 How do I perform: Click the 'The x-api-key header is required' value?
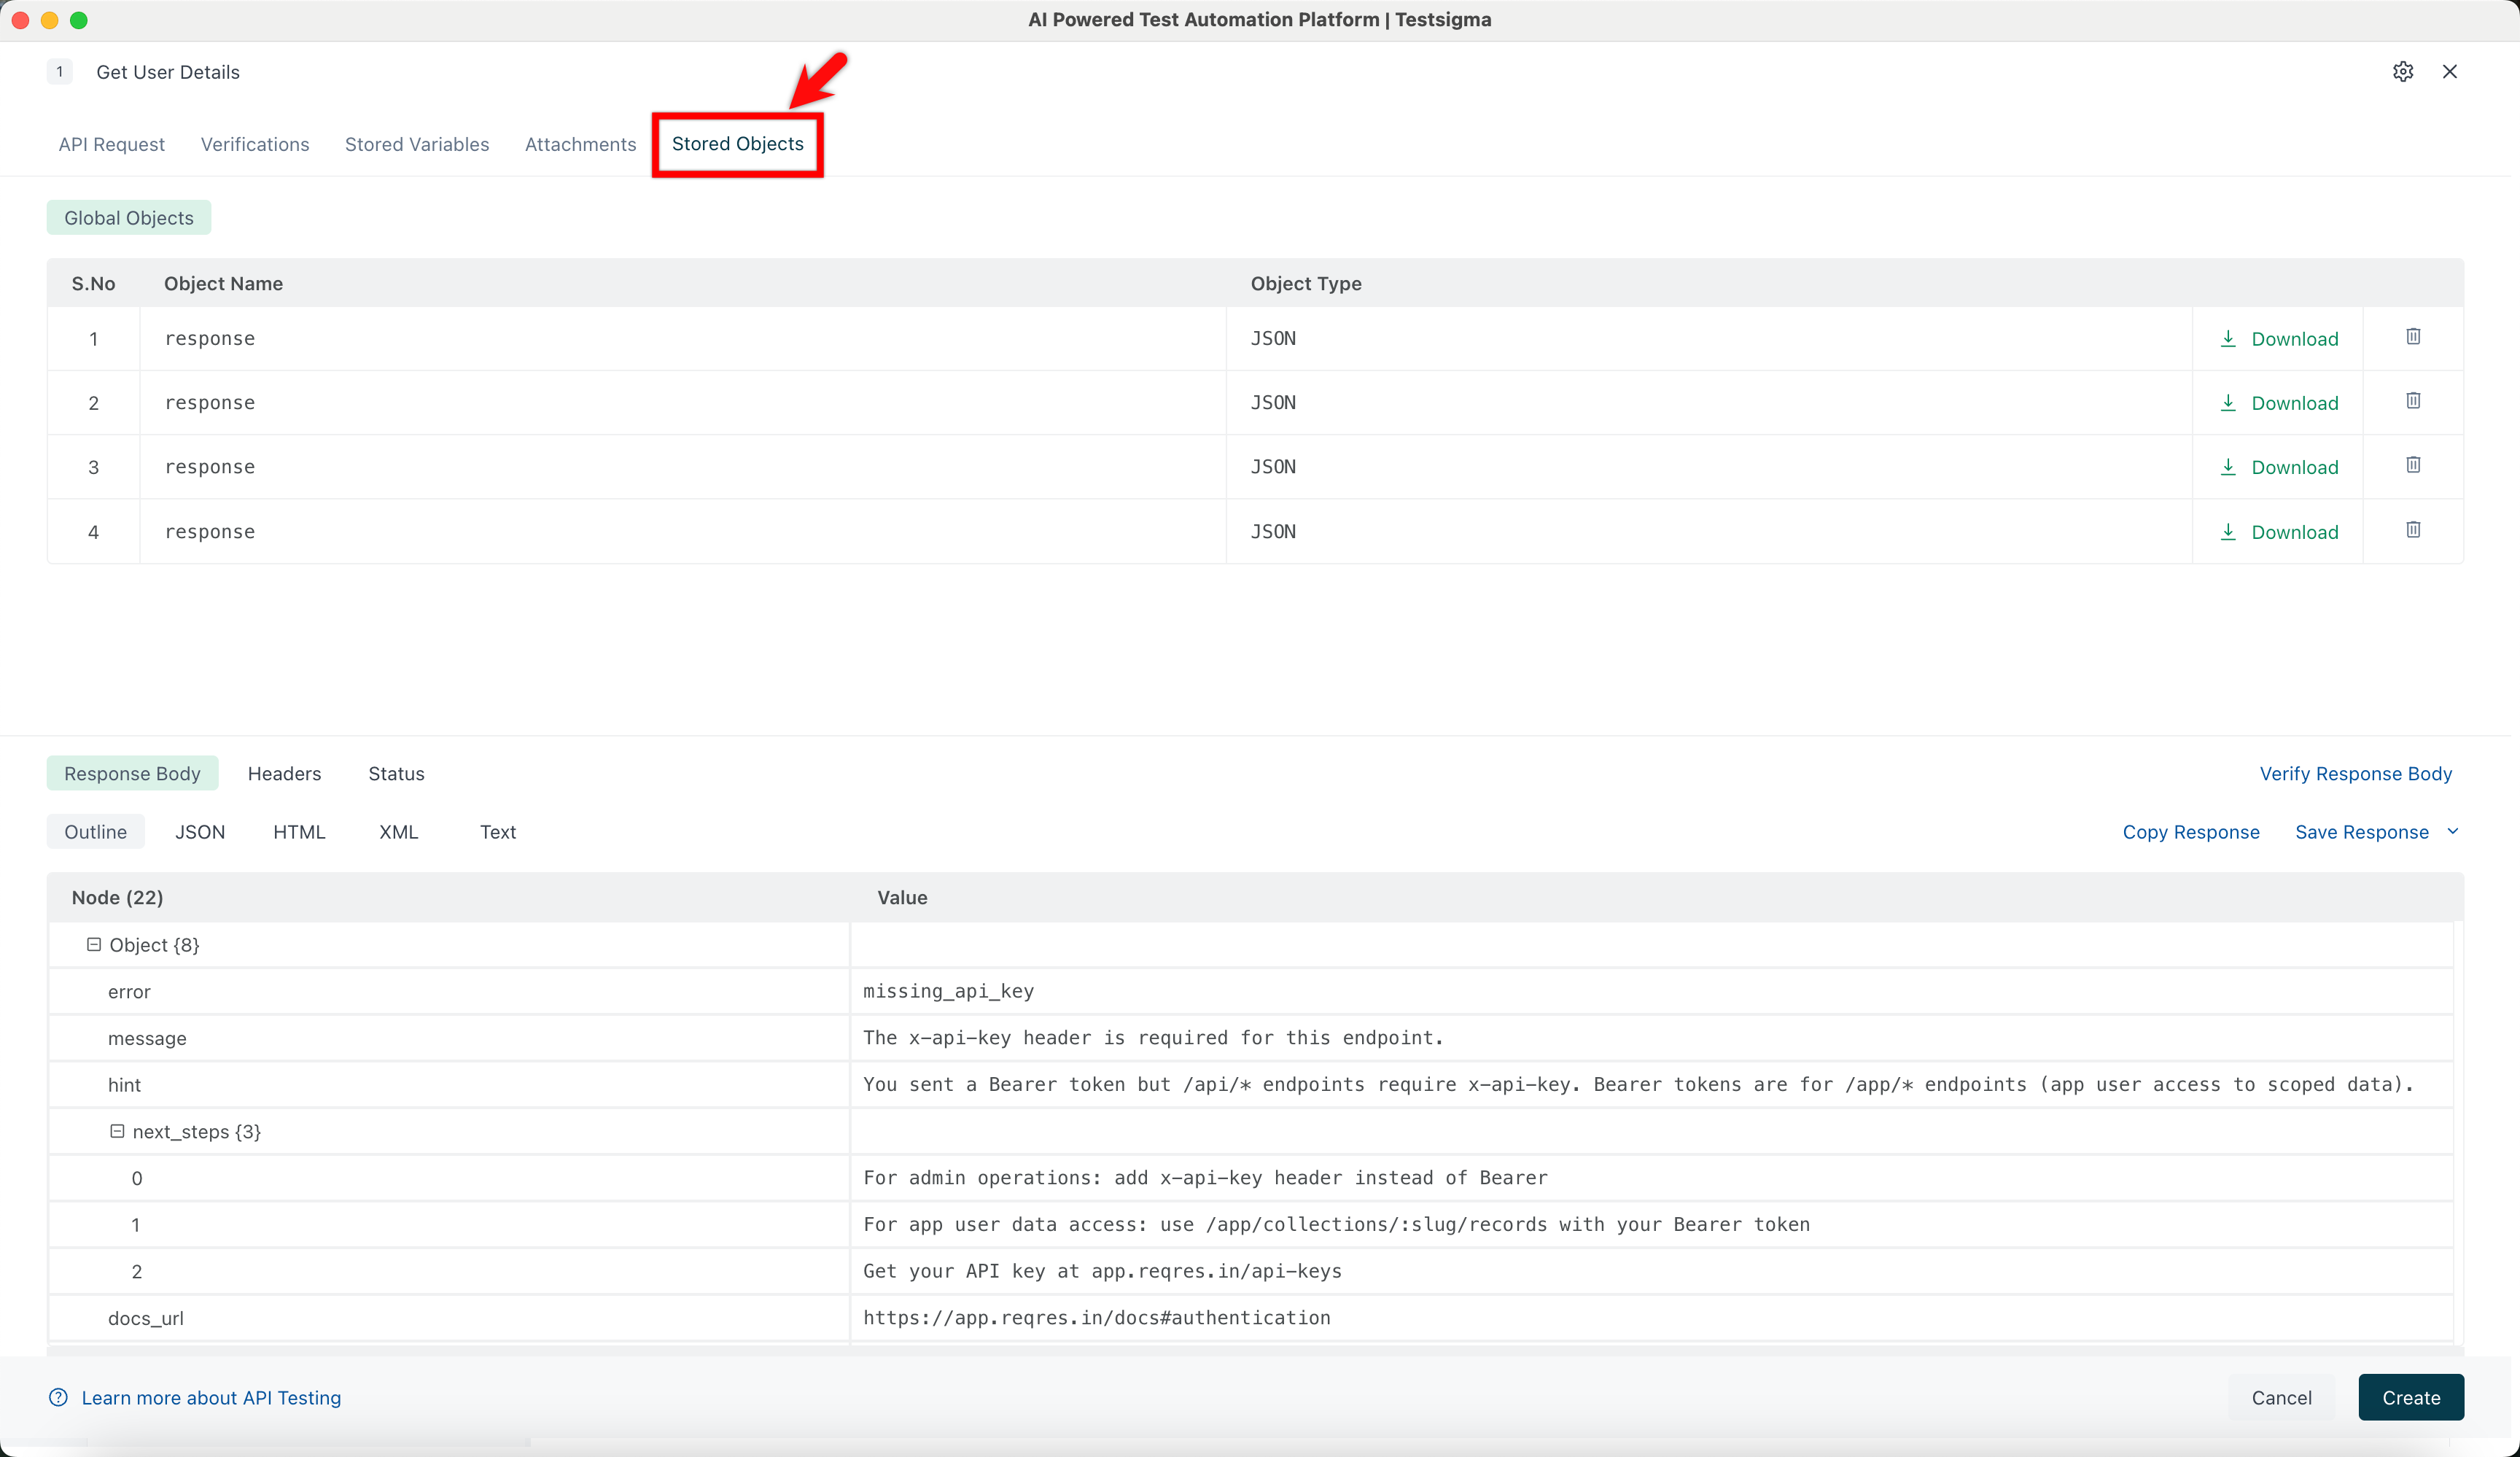(1153, 1038)
